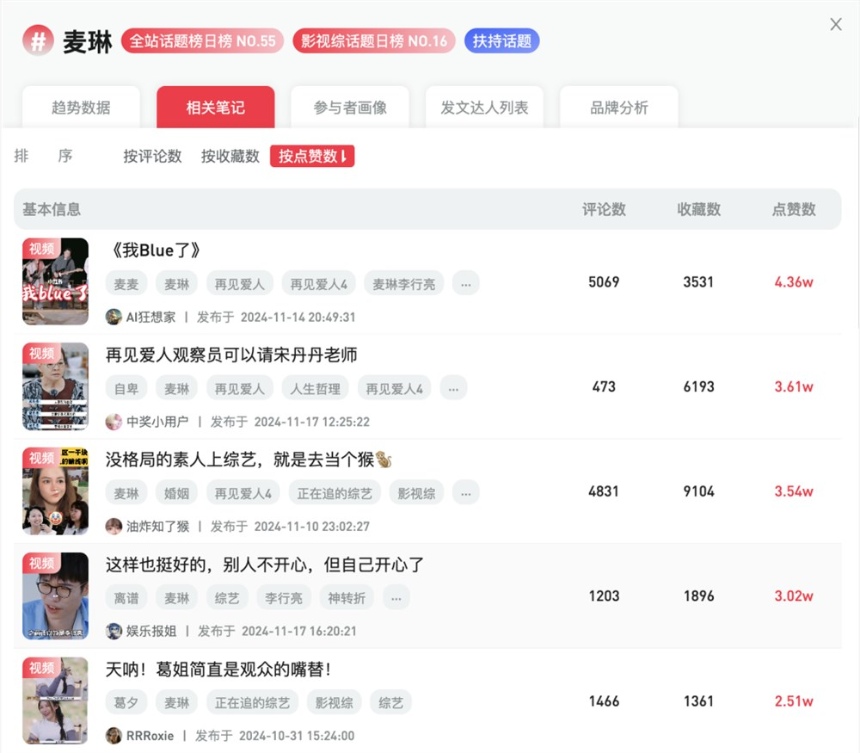Viewport: 860px width, 753px height.
Task: Click 中奖小用户's avatar icon
Action: point(115,422)
